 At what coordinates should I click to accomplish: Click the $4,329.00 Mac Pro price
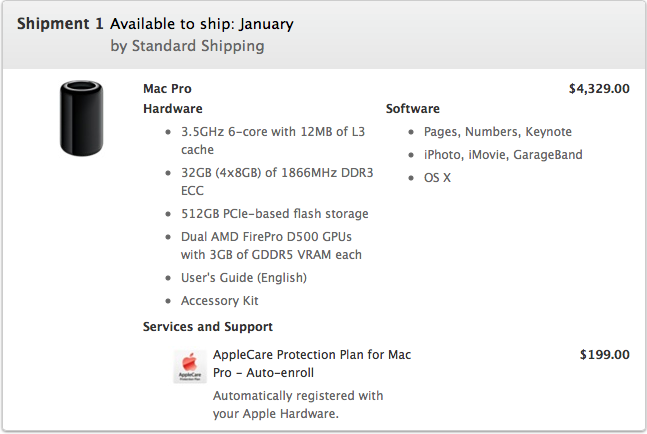[599, 88]
